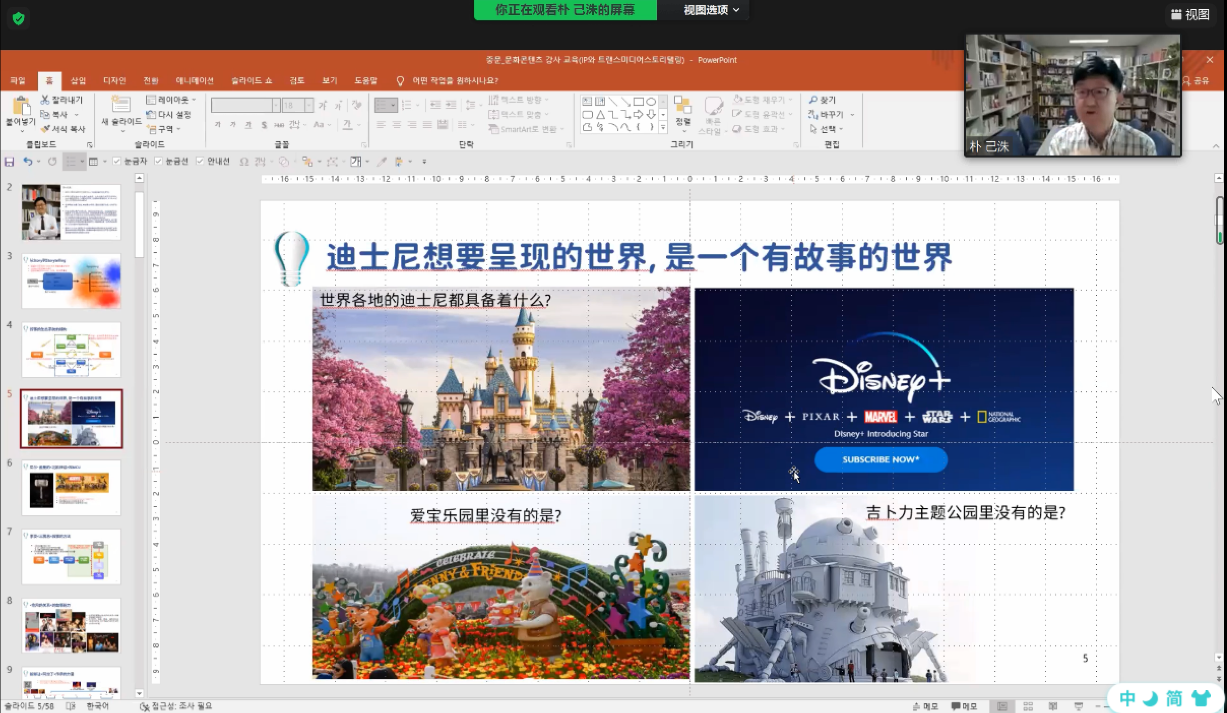The height and width of the screenshot is (713, 1227).
Task: Click the eyedropper icon in quick toolbar
Action: point(381,161)
